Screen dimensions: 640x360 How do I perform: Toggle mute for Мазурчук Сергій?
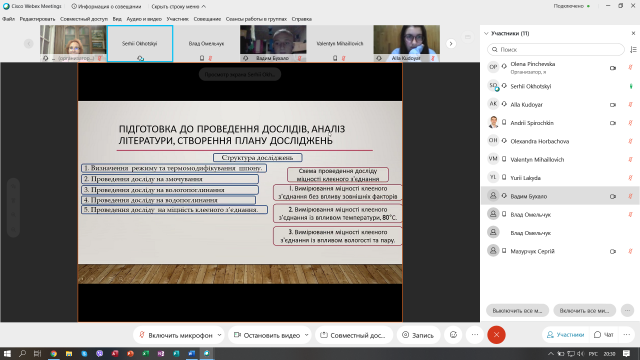click(631, 251)
